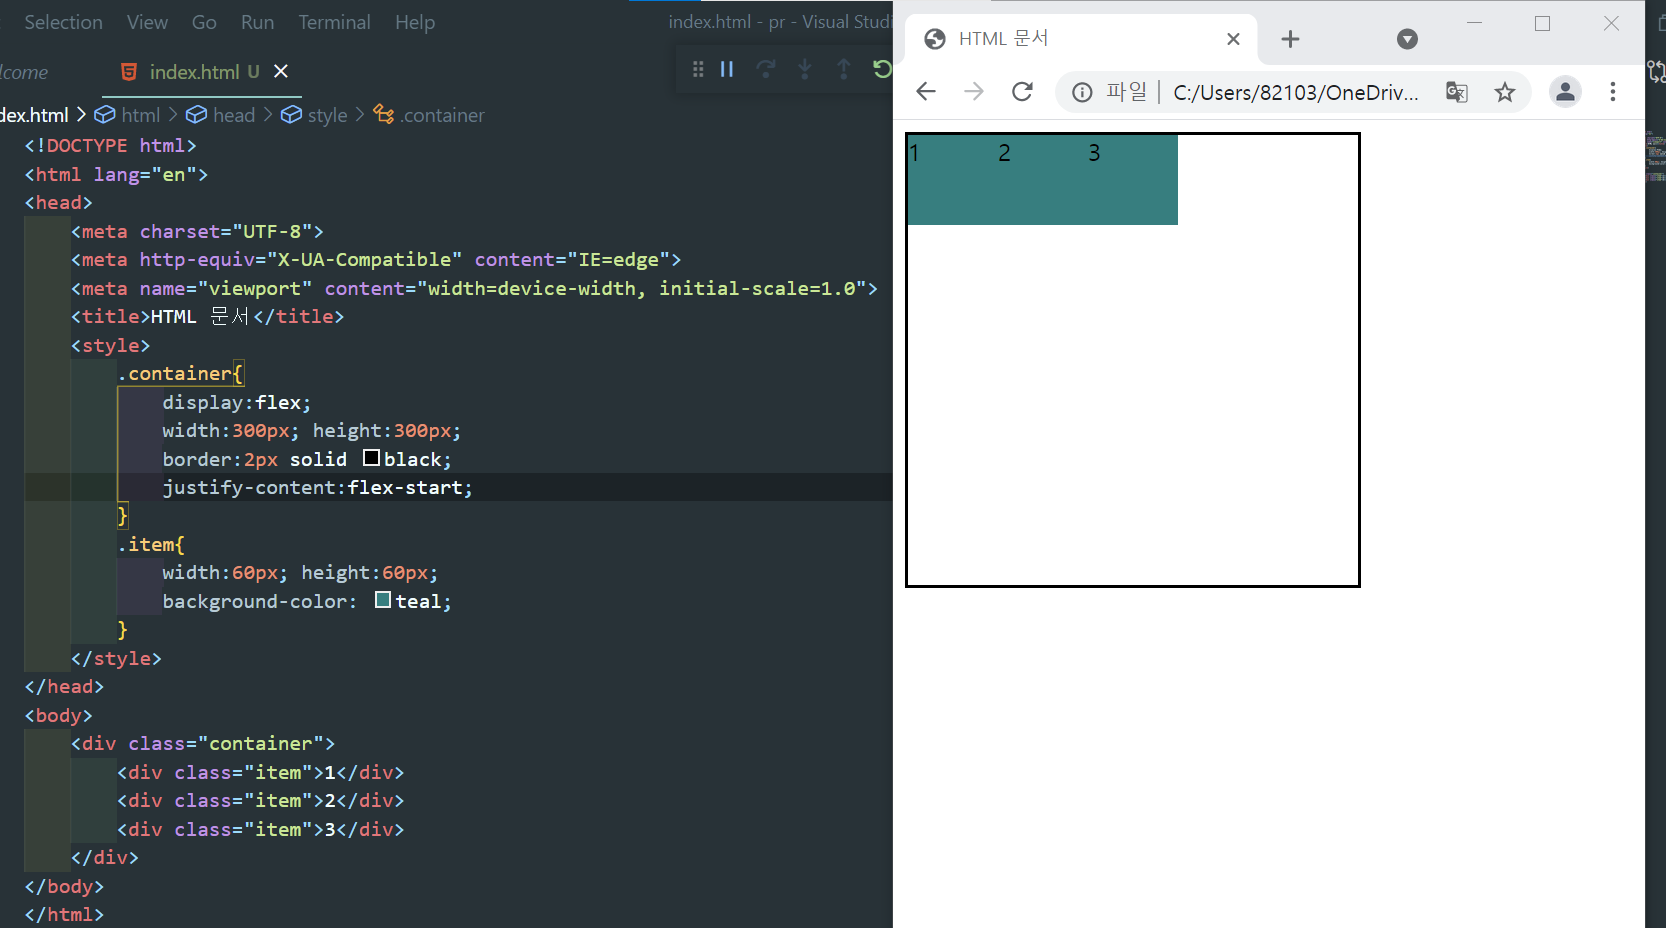Bookmark this page with the star icon
Screen dimensions: 1666x928
pyautogui.click(x=1505, y=93)
